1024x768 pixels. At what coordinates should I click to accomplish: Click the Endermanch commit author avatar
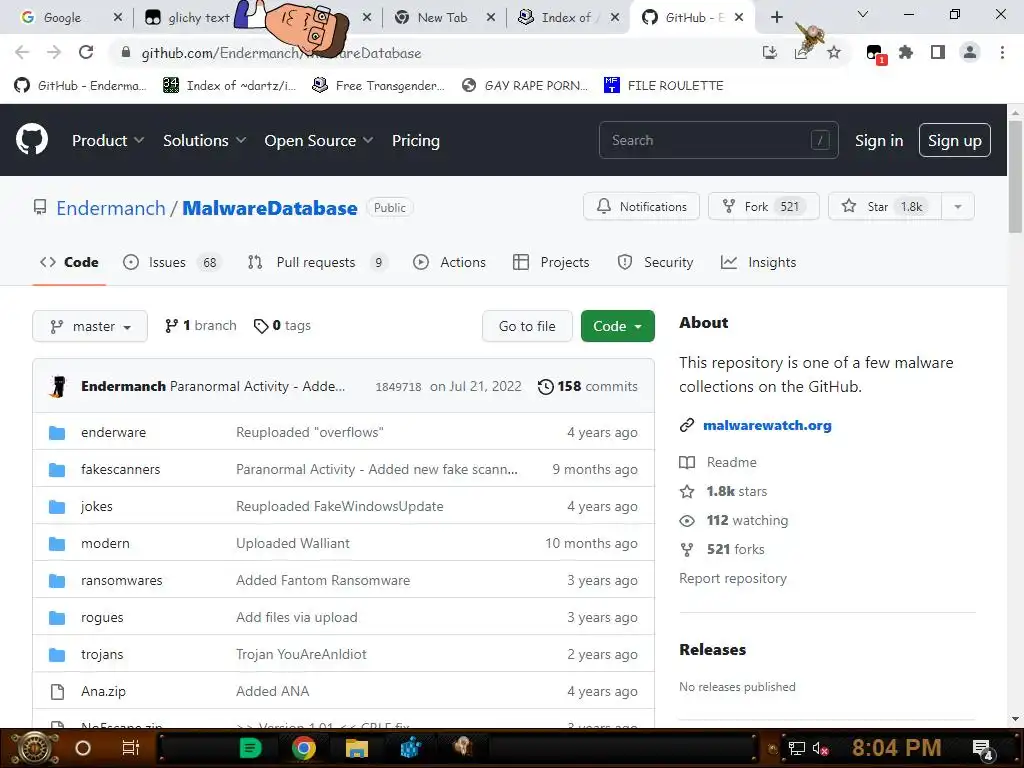(x=58, y=387)
